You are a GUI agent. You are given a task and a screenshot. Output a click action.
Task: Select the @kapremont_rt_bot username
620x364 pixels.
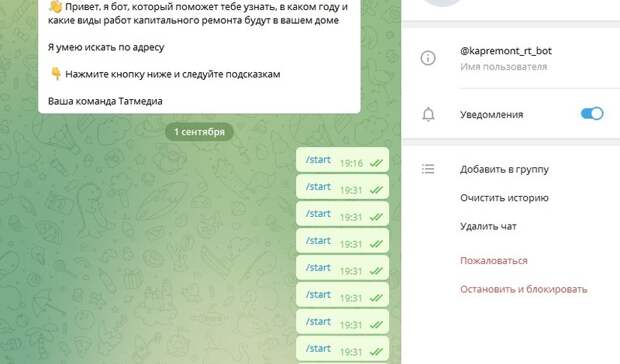(506, 51)
